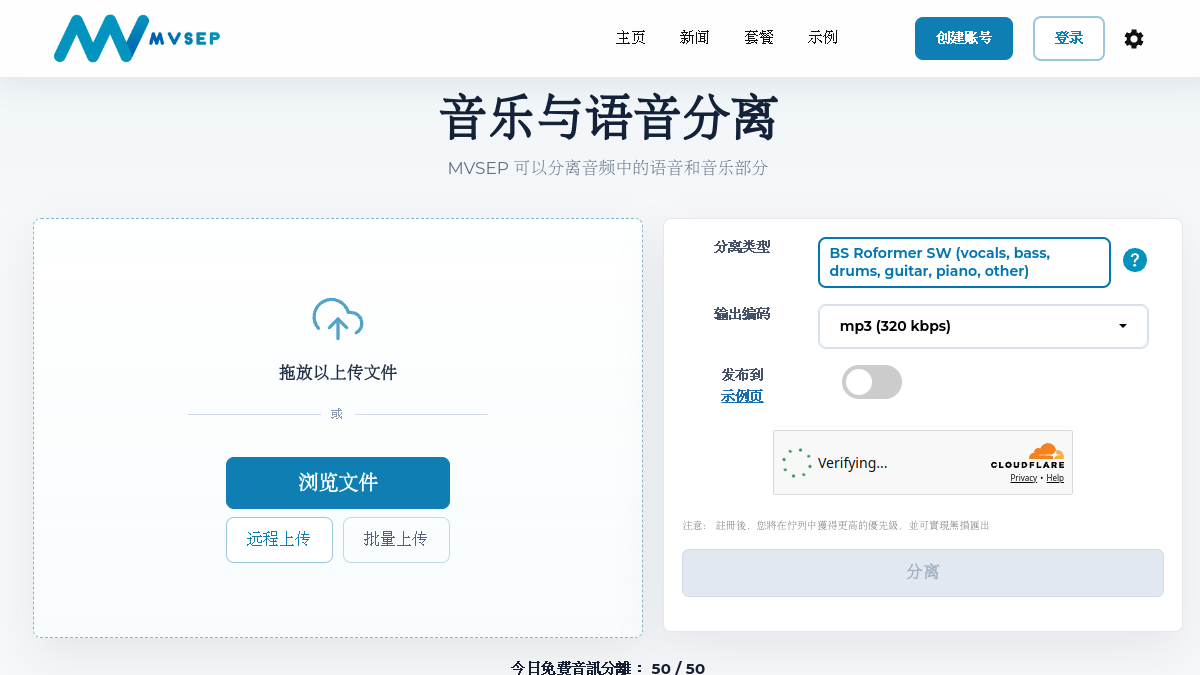This screenshot has height=675, width=1200.
Task: Open the 新闻 navigation item
Action: click(695, 38)
